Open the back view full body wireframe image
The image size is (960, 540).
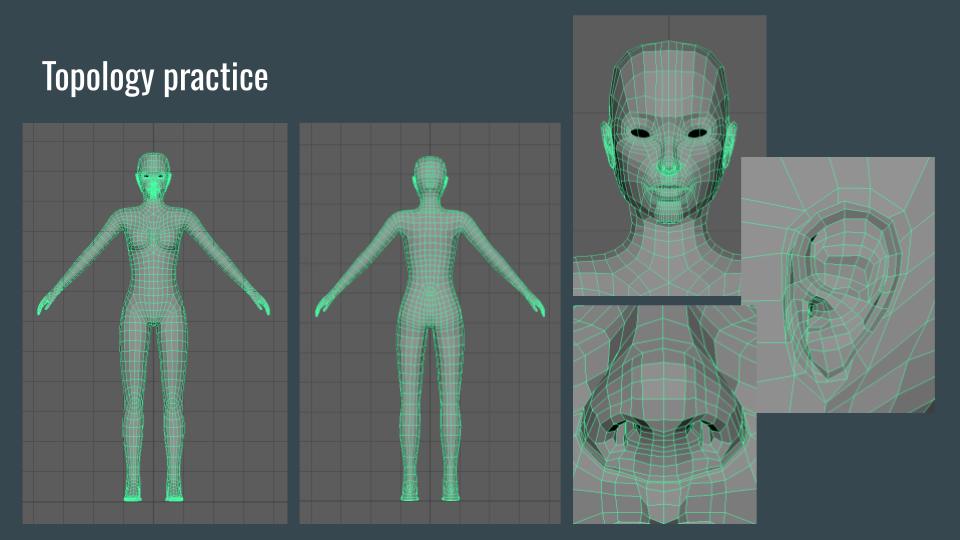(430, 323)
